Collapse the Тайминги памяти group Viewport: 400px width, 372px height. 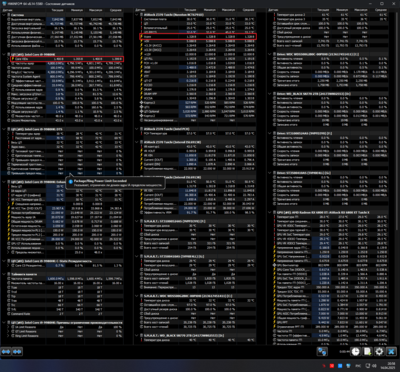click(4, 274)
